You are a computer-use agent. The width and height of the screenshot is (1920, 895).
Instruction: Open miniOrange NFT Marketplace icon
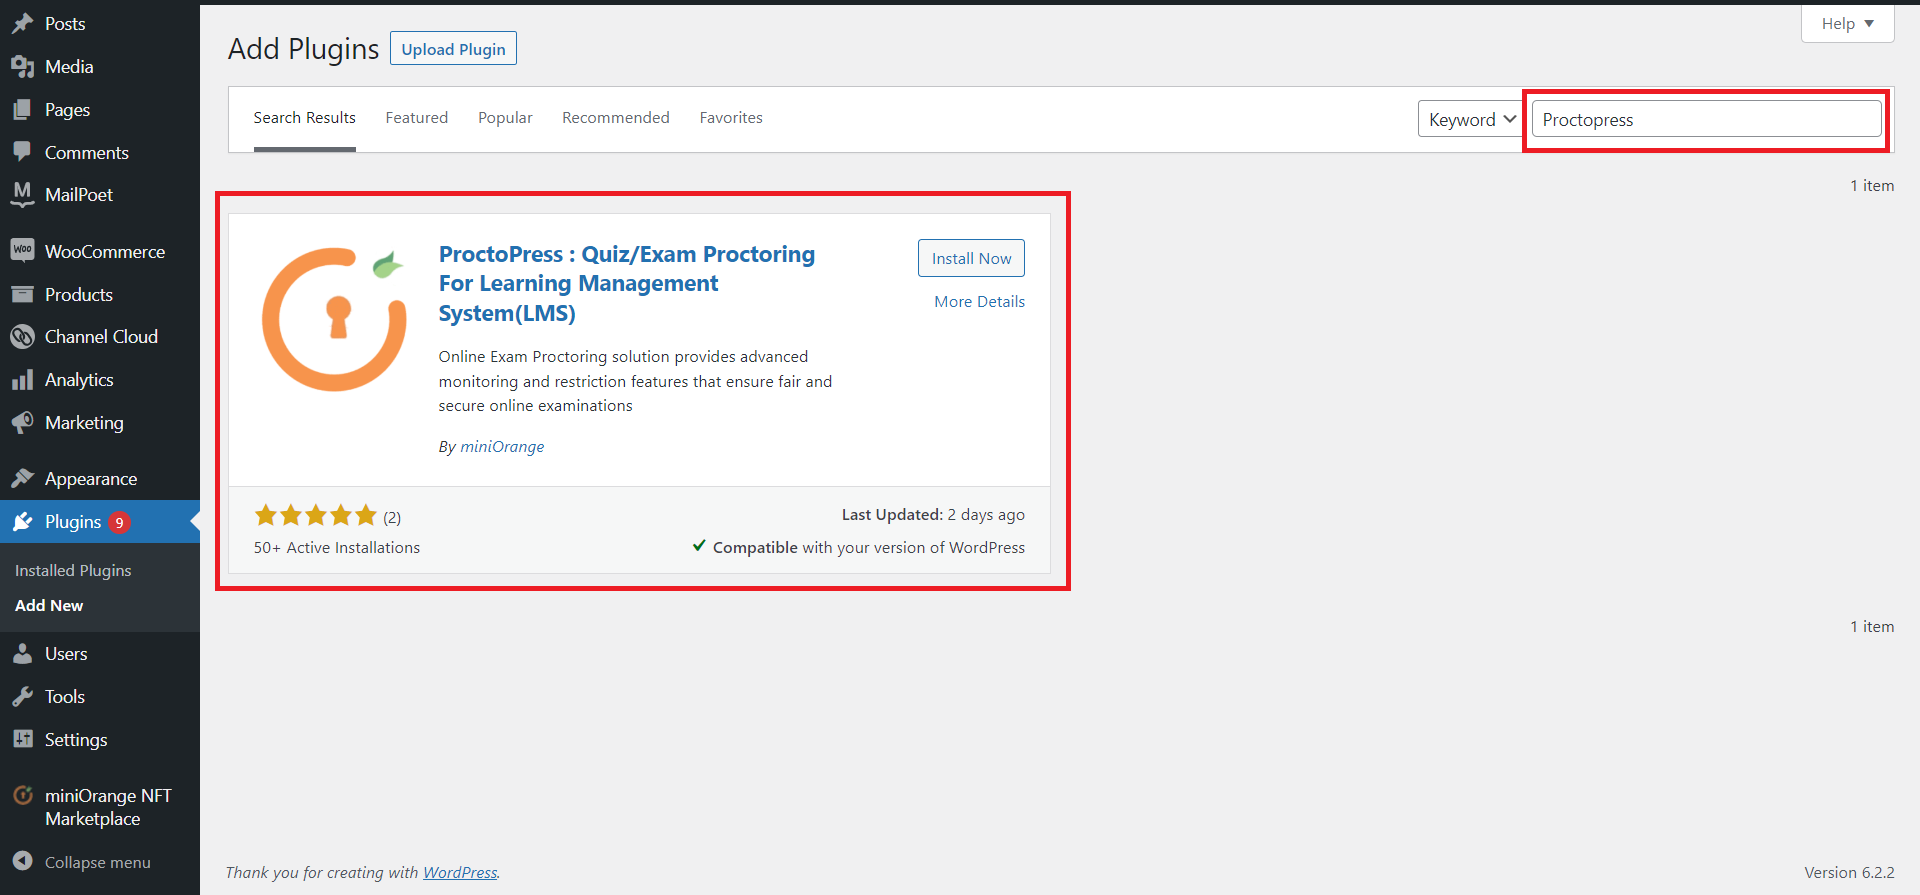(x=22, y=796)
